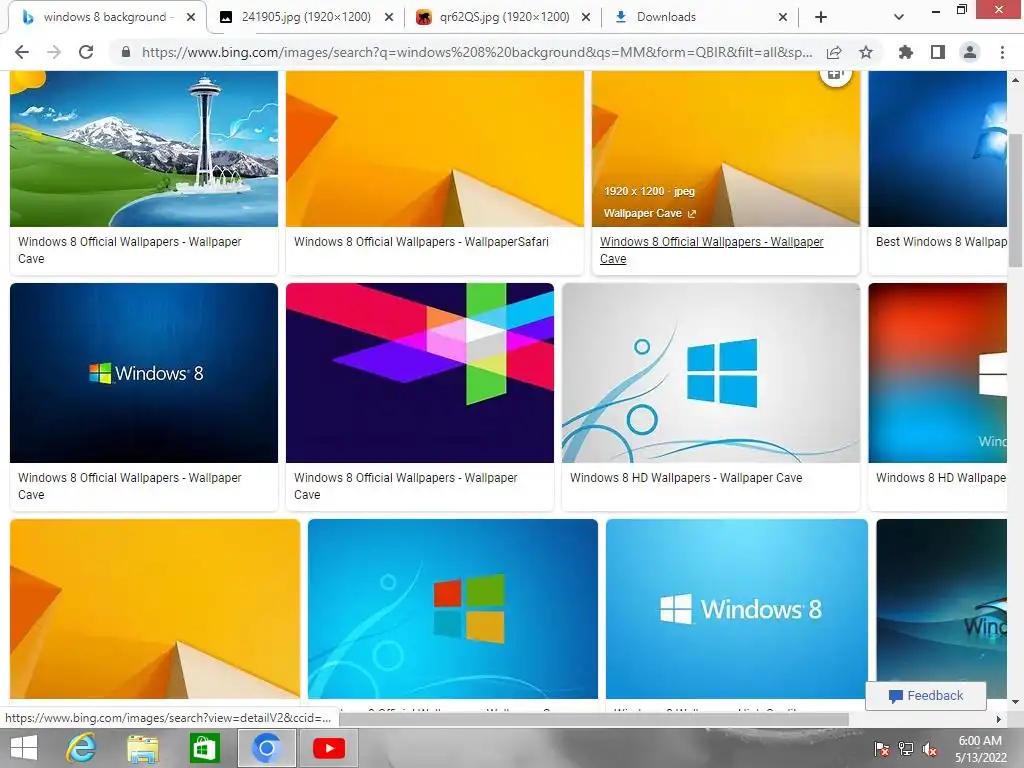This screenshot has height=768, width=1024.
Task: Open the Windows 8 HD Wallpapers caption link
Action: tap(686, 477)
